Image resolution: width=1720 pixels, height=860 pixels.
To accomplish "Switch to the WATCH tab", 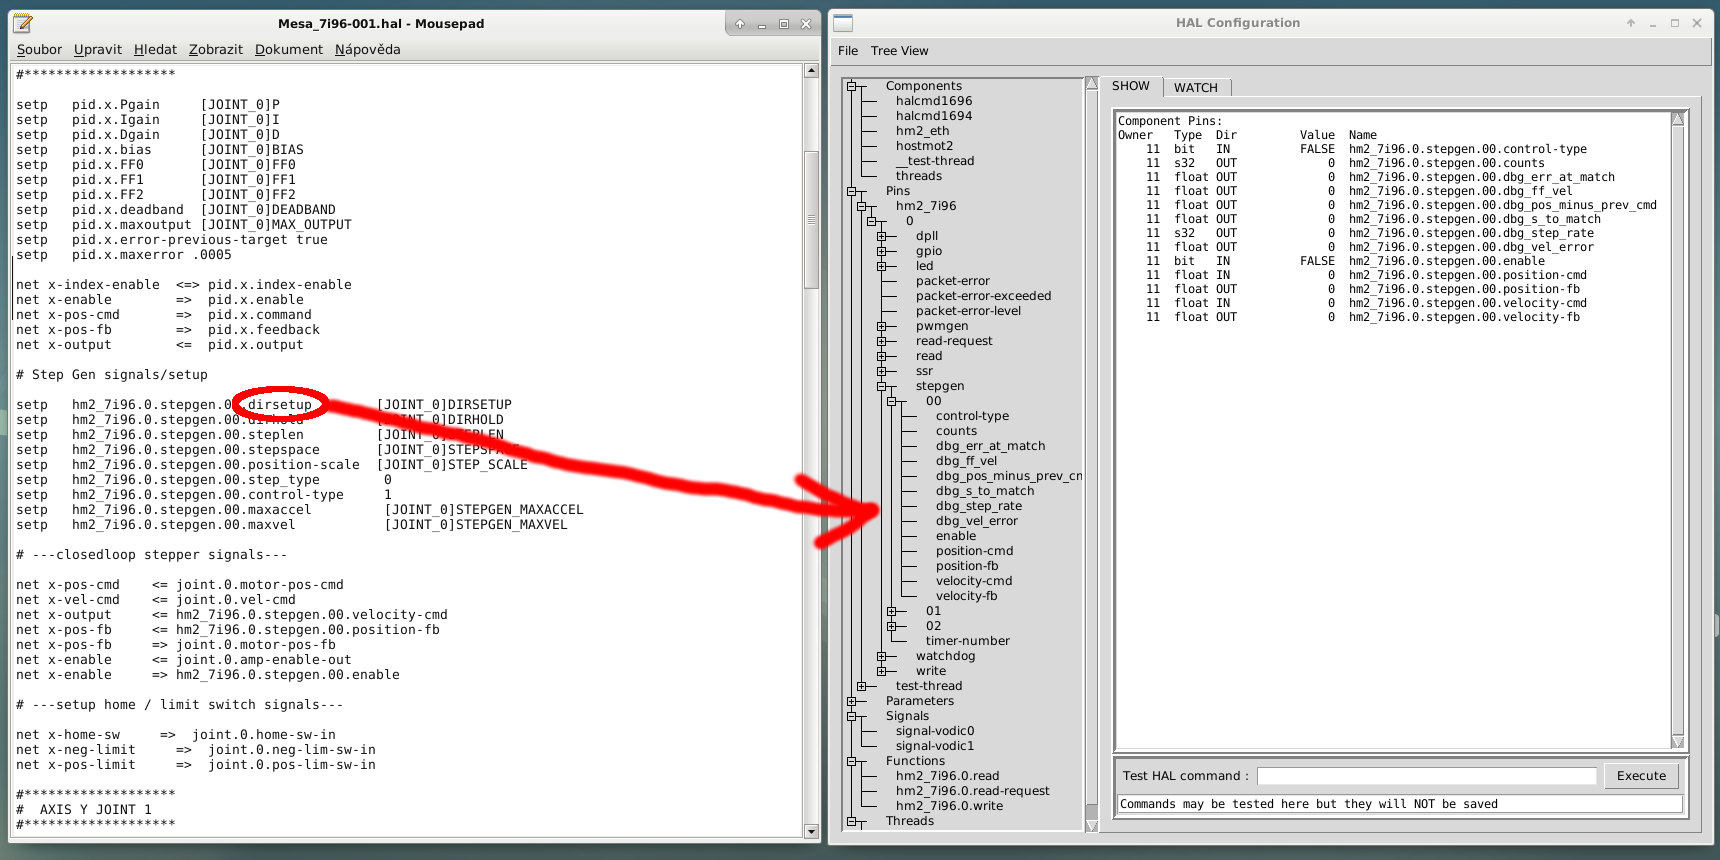I will pyautogui.click(x=1195, y=88).
